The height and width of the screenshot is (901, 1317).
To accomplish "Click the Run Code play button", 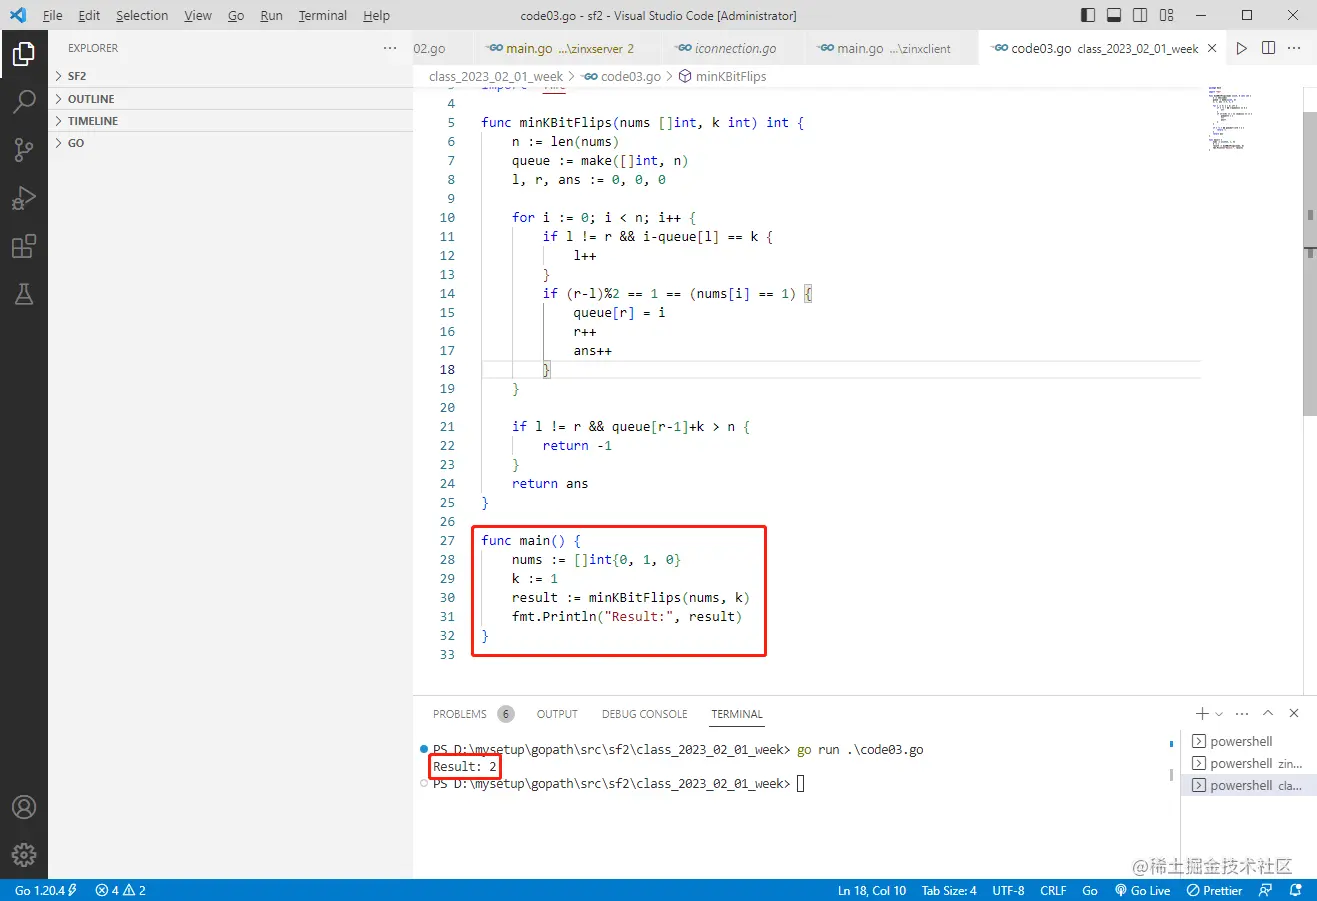I will [1241, 48].
